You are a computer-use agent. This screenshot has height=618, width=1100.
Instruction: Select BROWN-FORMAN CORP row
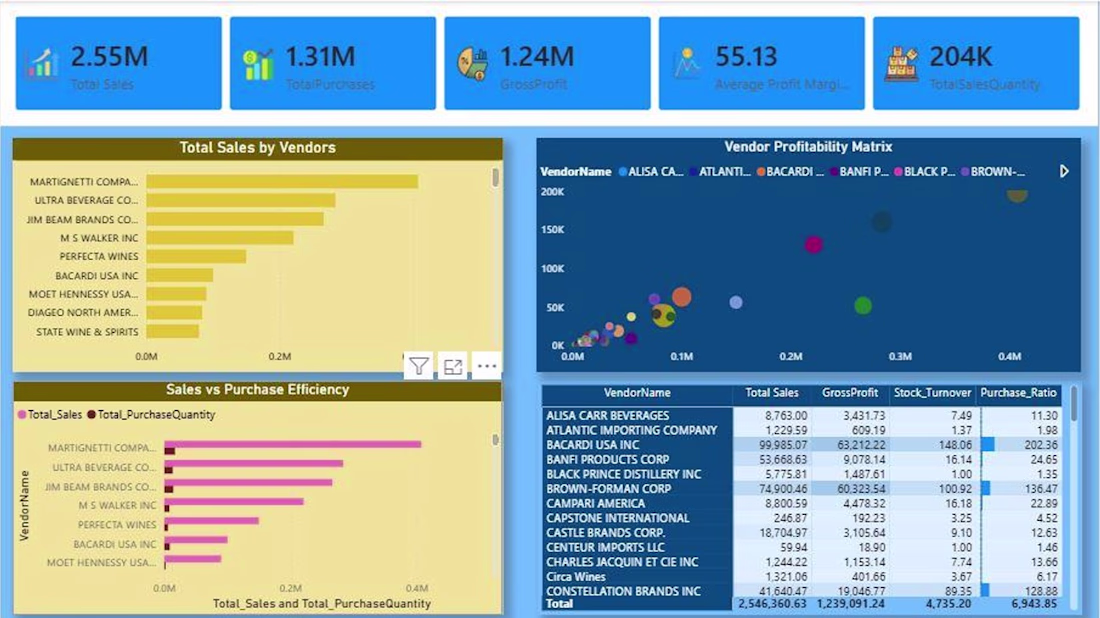801,488
